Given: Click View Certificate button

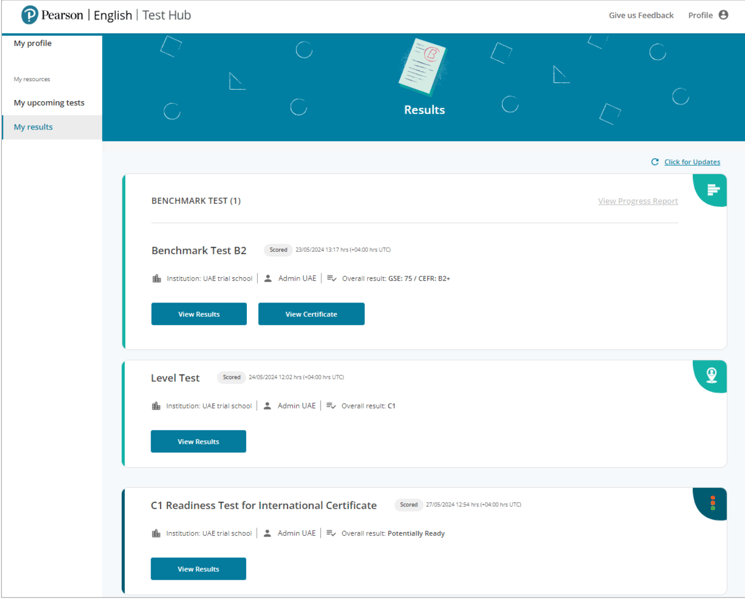Looking at the screenshot, I should (x=311, y=314).
